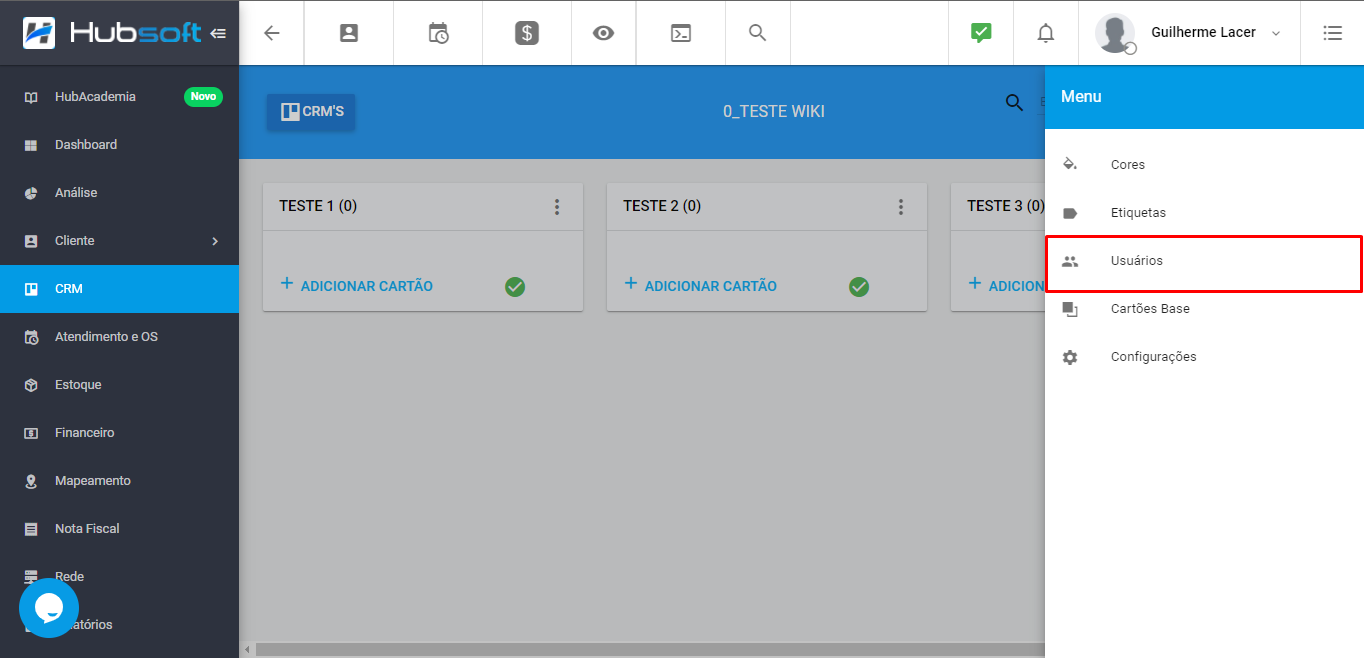Open the terminal console icon
The height and width of the screenshot is (658, 1364).
680,33
